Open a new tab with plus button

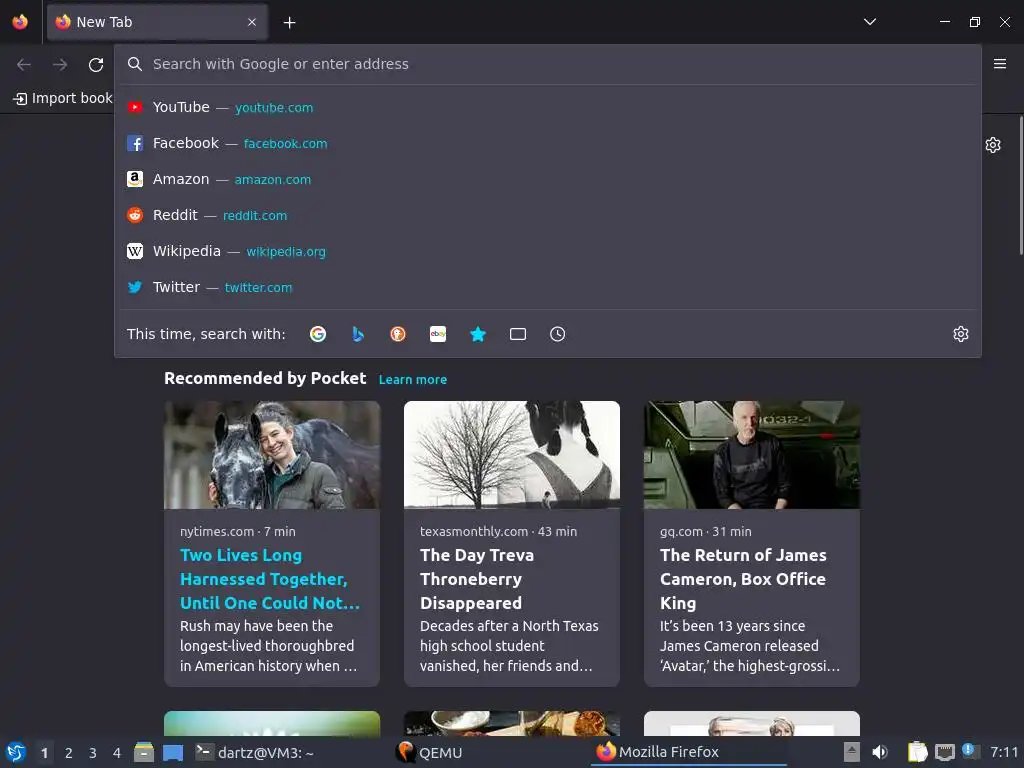(289, 22)
